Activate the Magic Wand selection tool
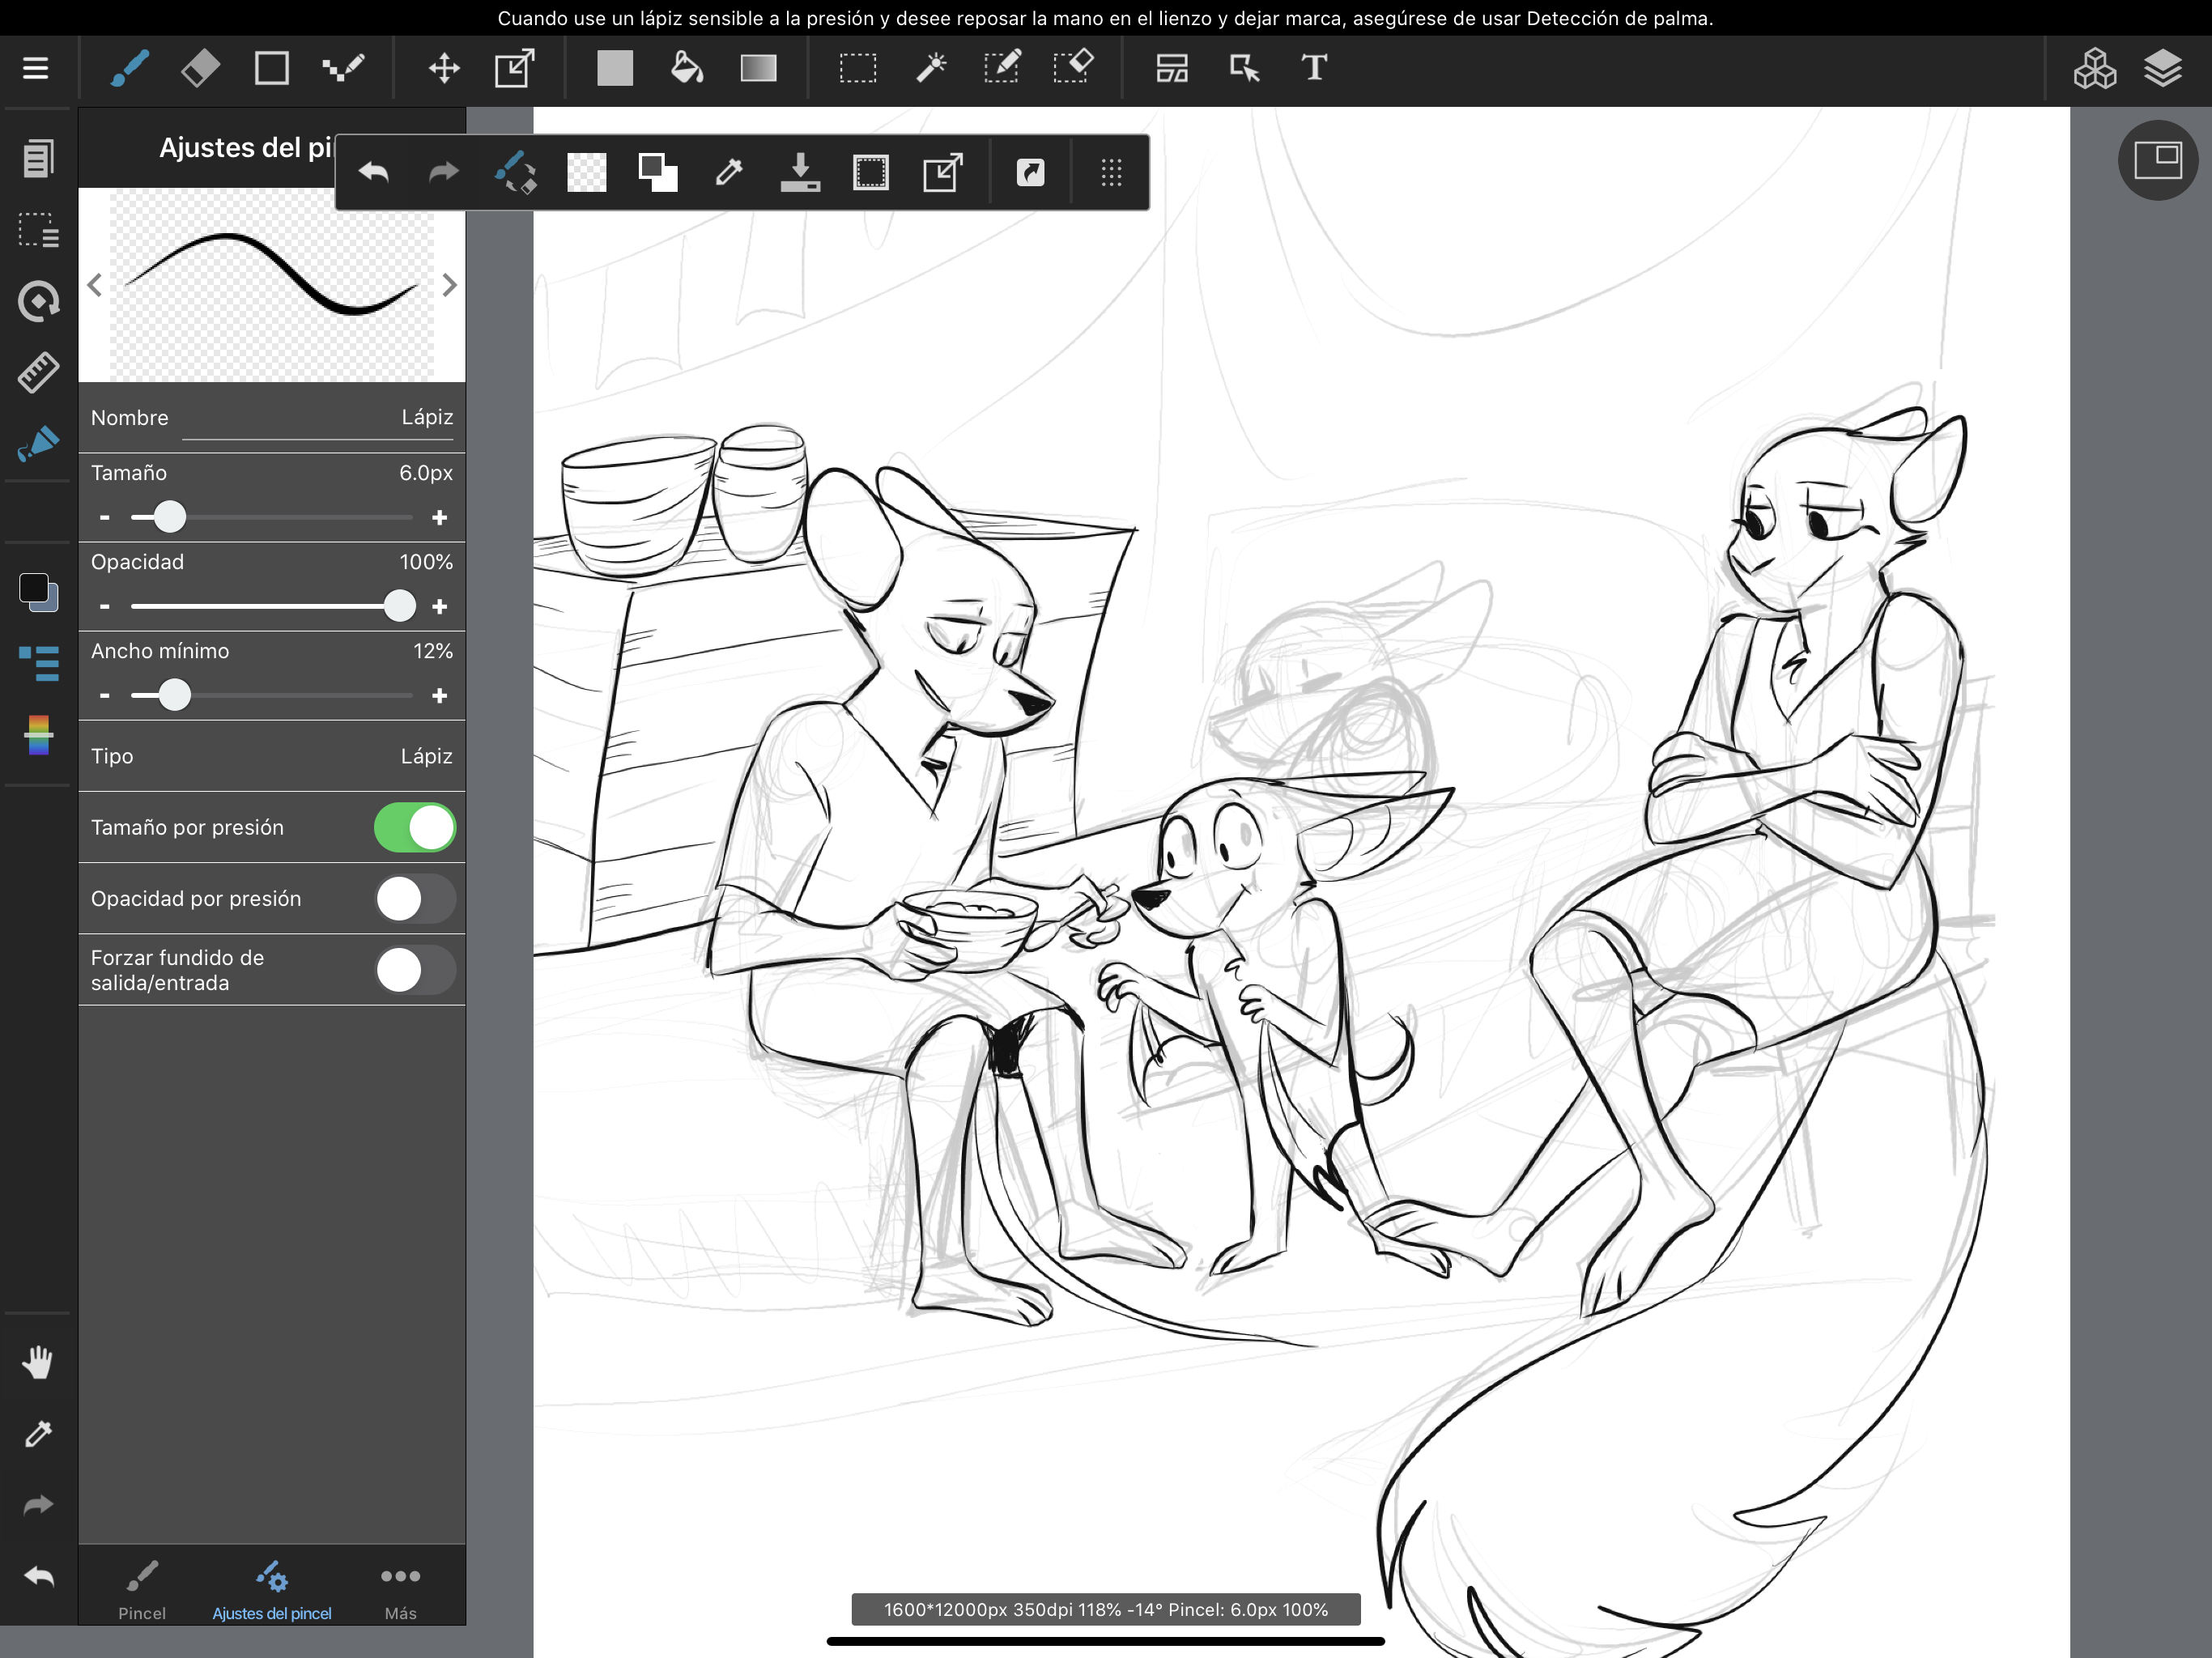The height and width of the screenshot is (1658, 2212). coord(931,68)
